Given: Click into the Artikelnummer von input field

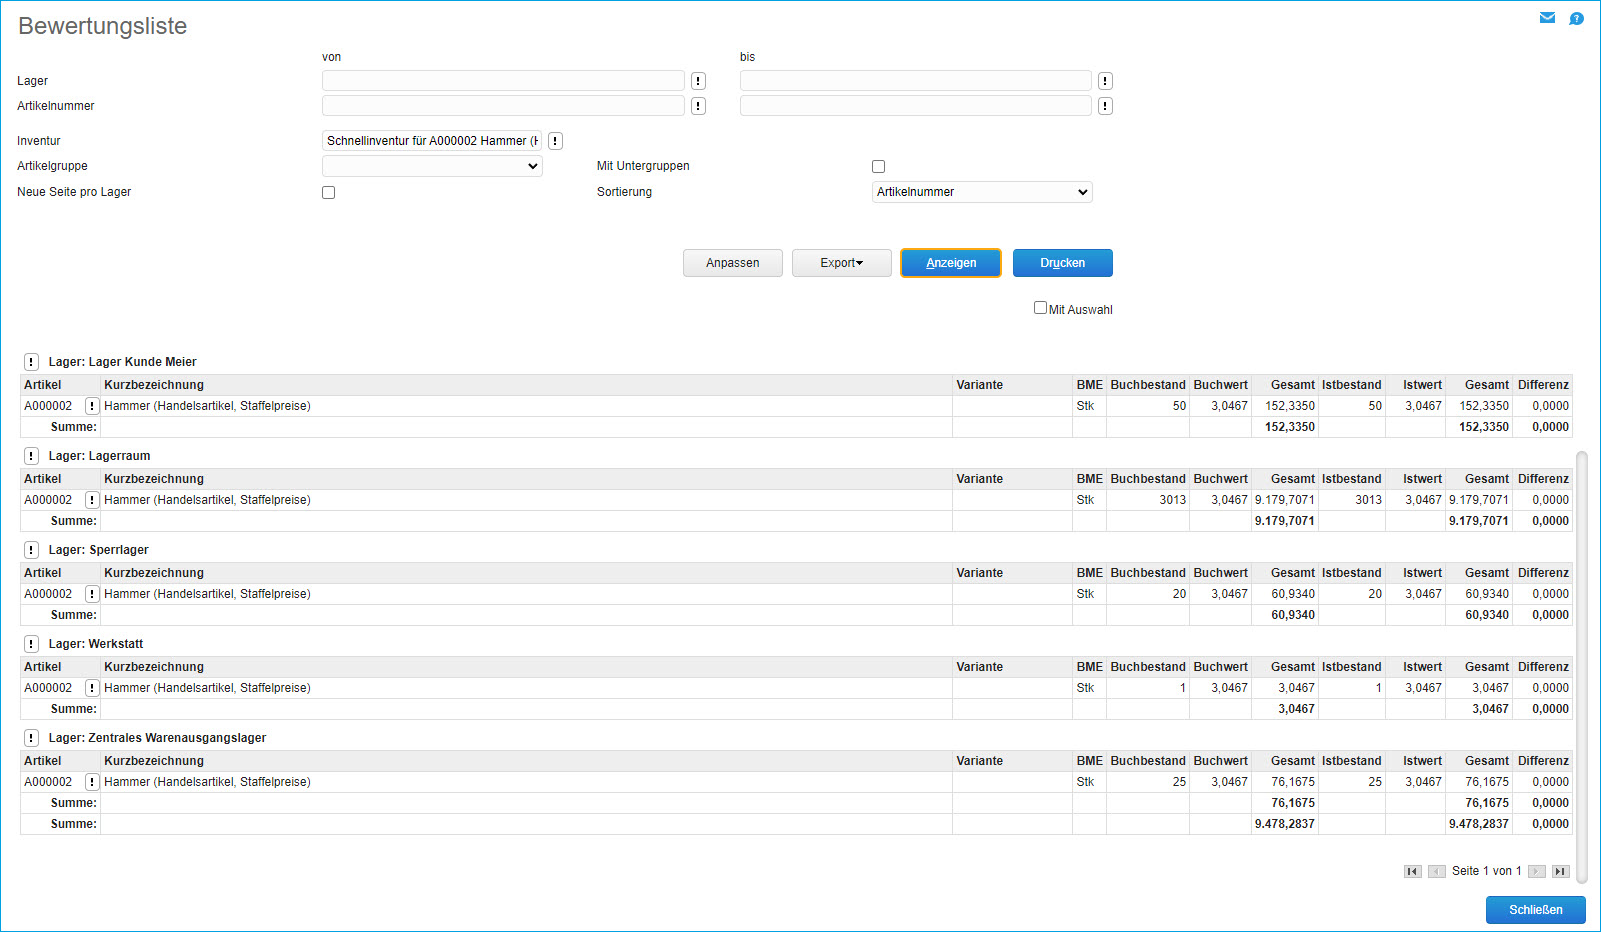Looking at the screenshot, I should [x=503, y=106].
